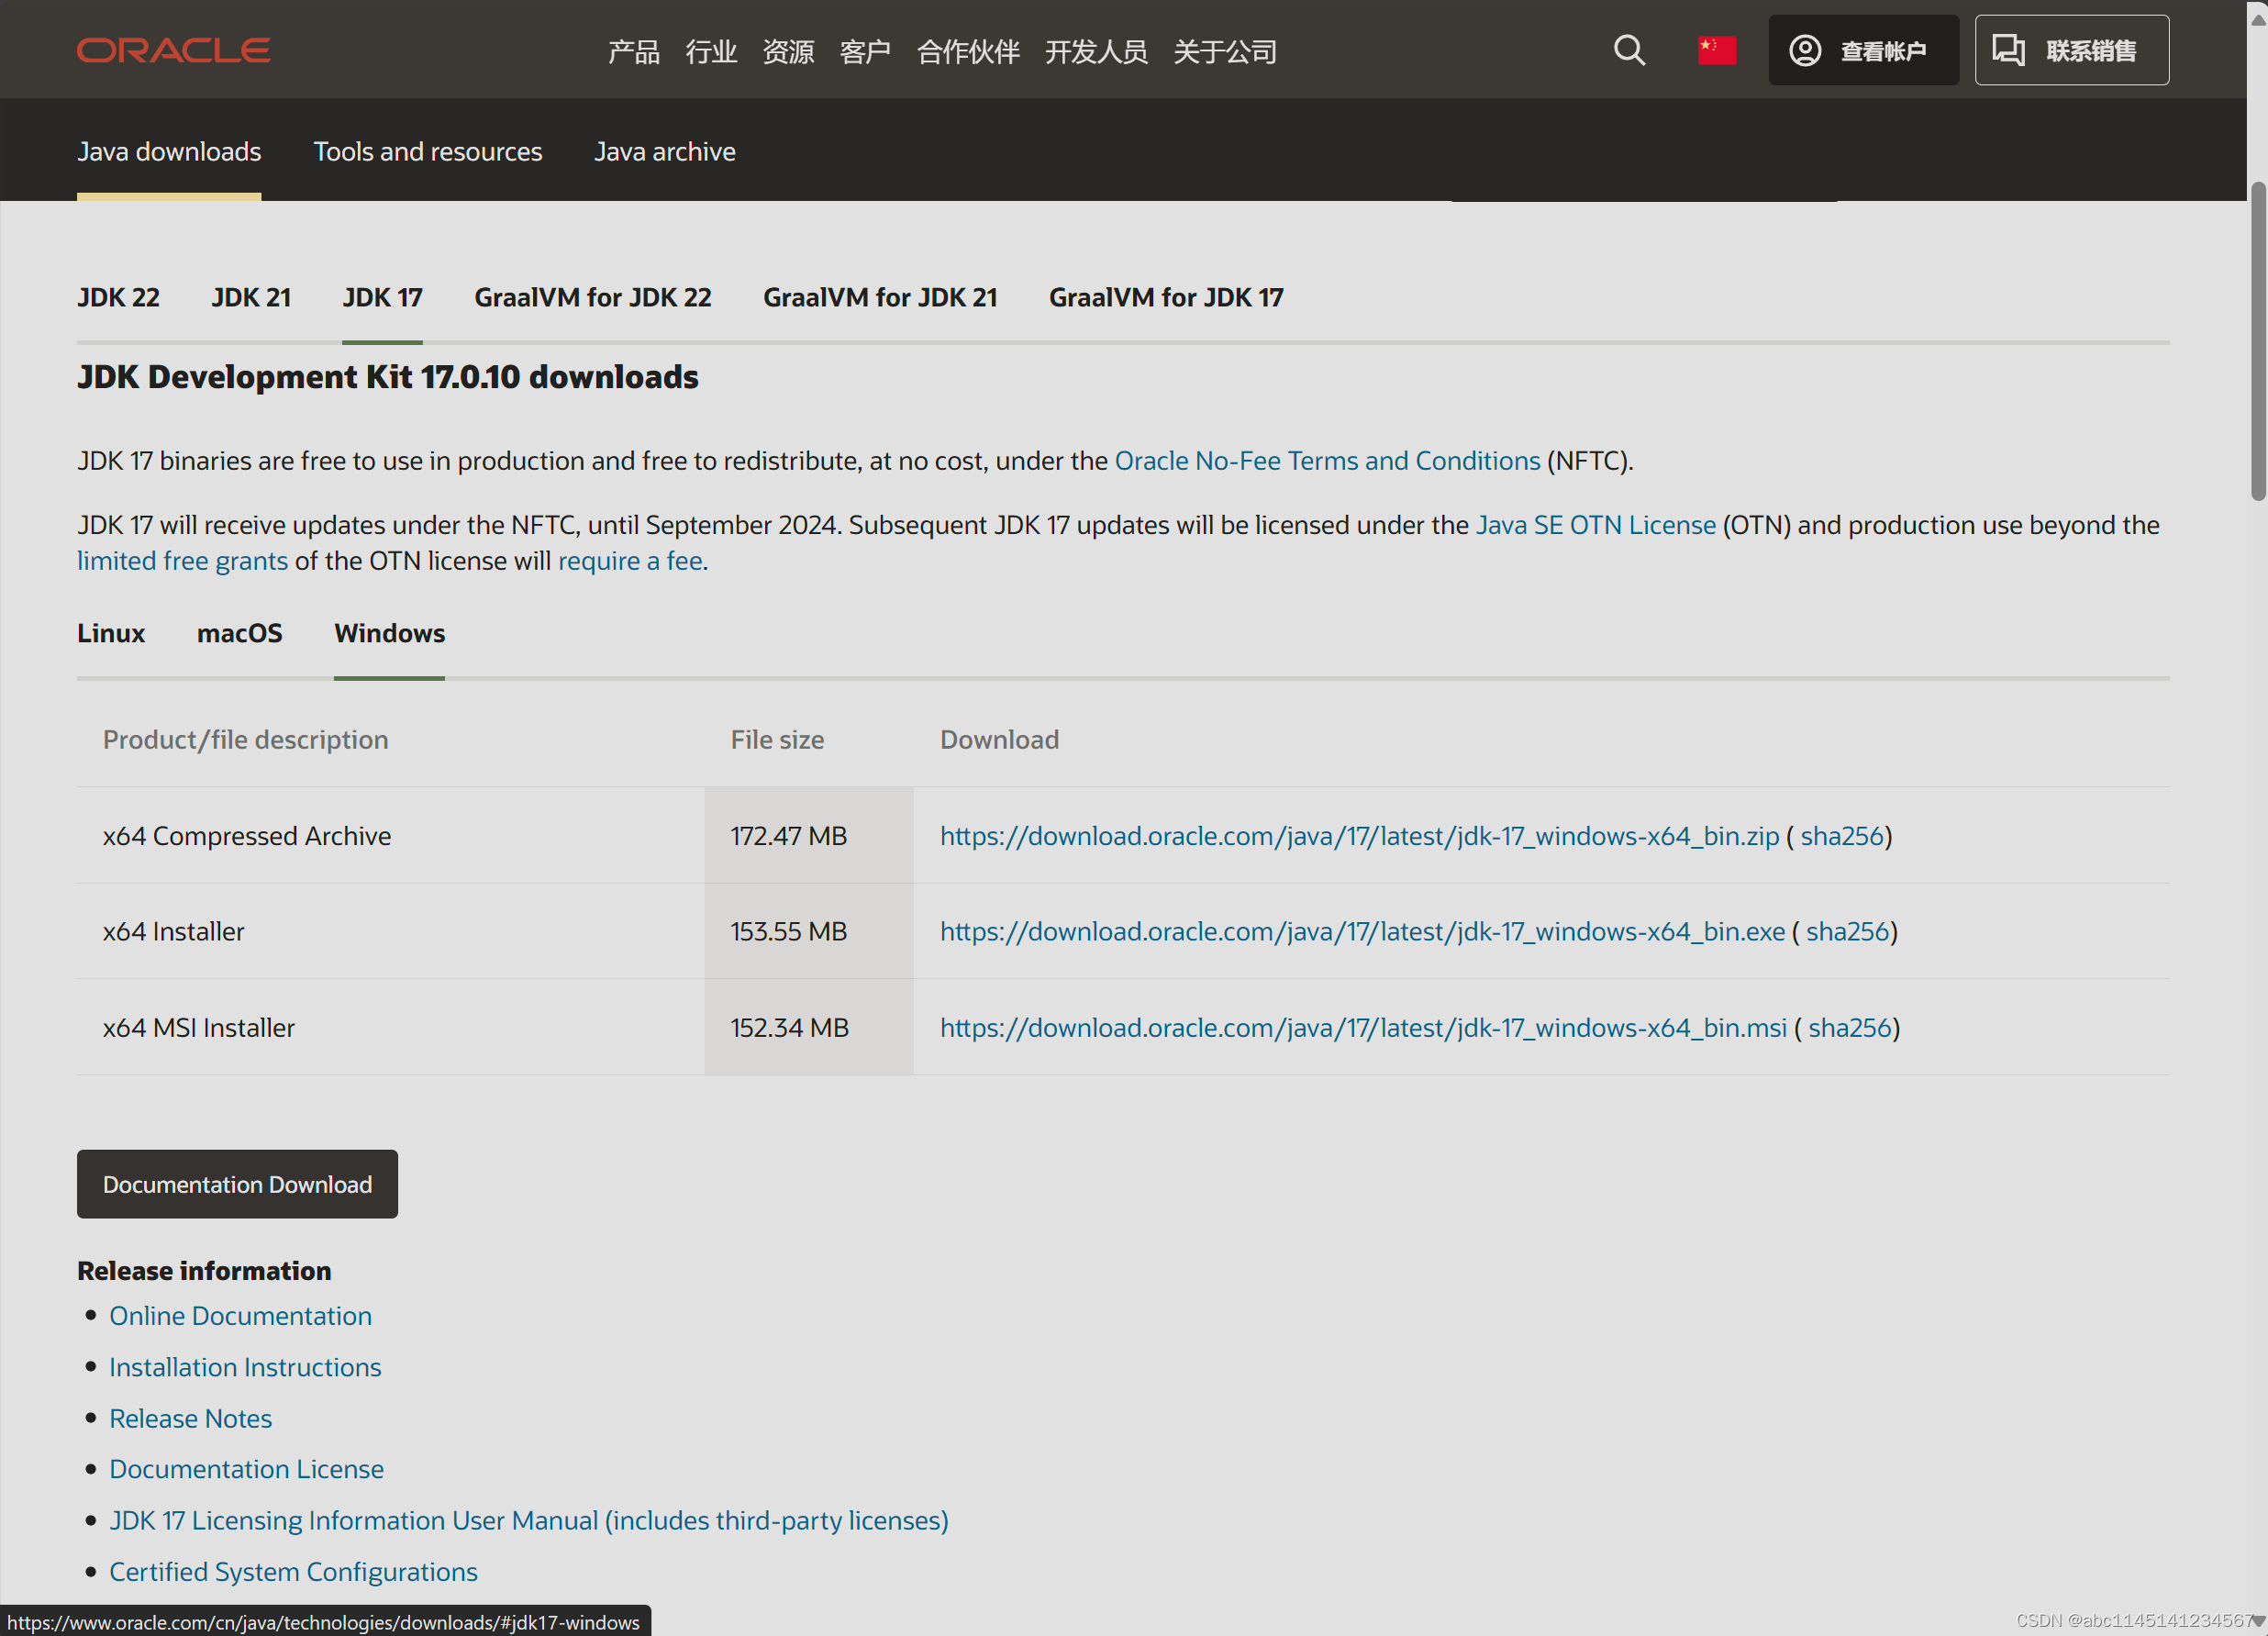The height and width of the screenshot is (1636, 2268).
Task: Open the Installation Instructions page
Action: (245, 1367)
